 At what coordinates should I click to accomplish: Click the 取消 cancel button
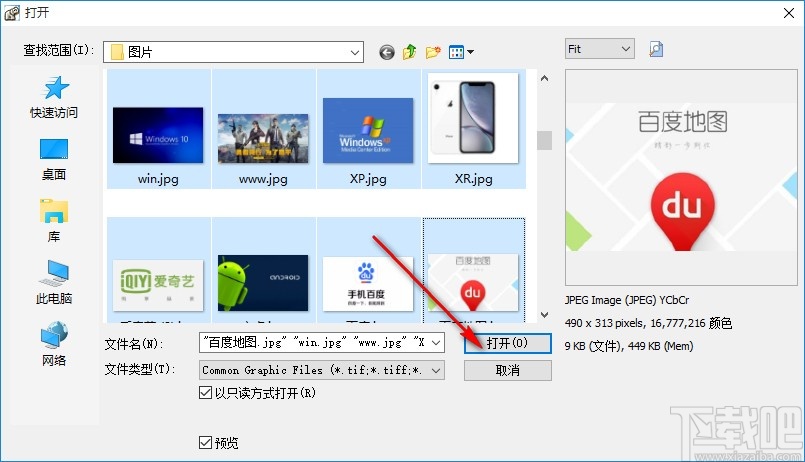(507, 370)
